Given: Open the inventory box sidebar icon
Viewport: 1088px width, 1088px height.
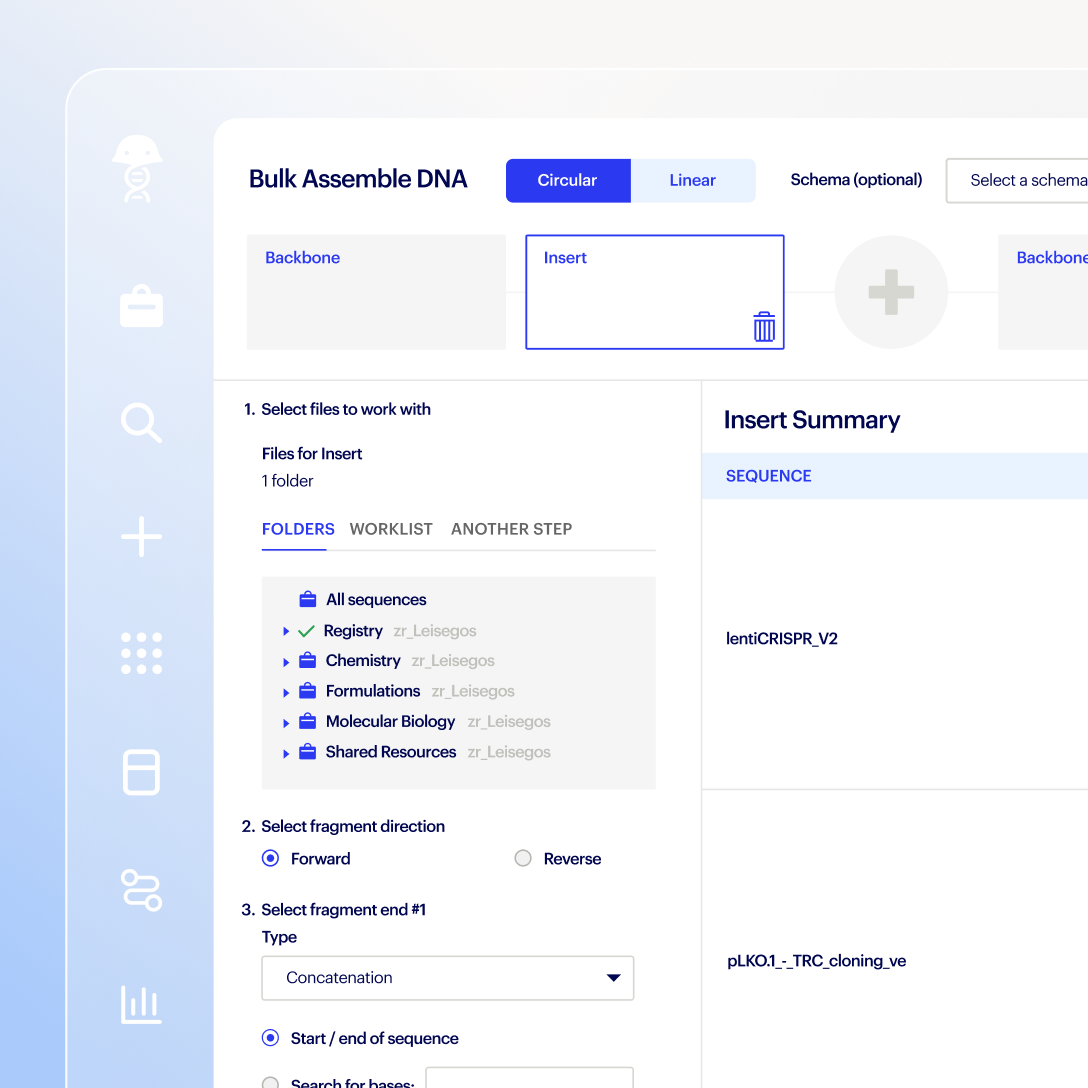Looking at the screenshot, I should tap(142, 772).
